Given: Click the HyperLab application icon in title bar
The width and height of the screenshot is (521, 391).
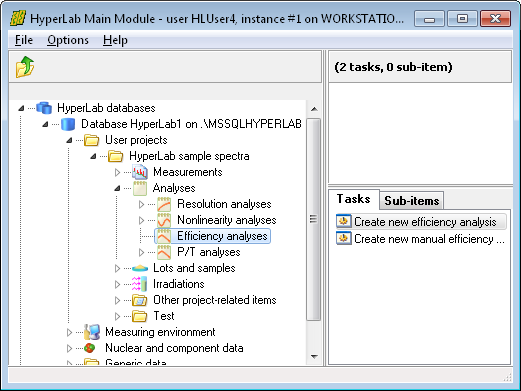Looking at the screenshot, I should click(x=17, y=19).
